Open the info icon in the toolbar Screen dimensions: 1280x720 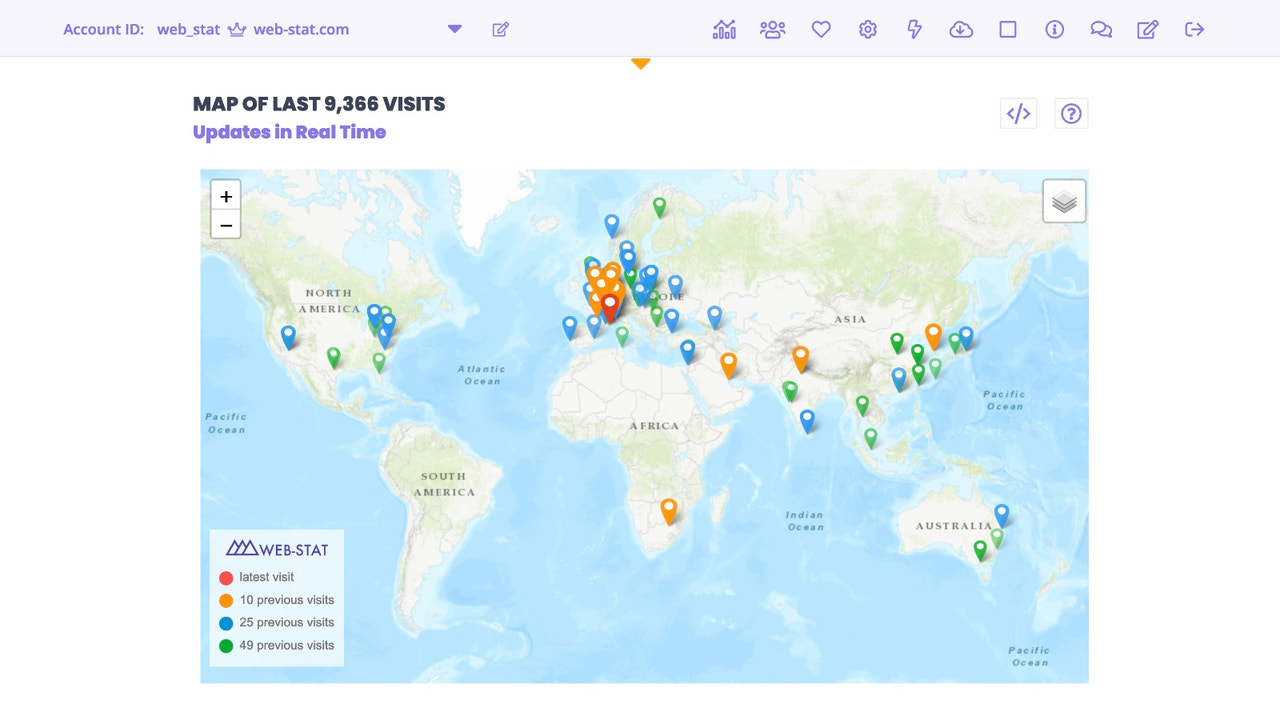click(x=1053, y=29)
